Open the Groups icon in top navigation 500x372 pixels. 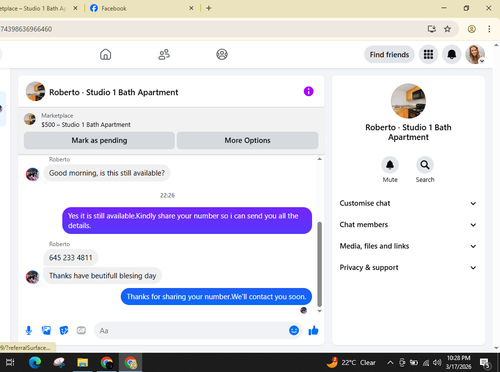(x=222, y=54)
